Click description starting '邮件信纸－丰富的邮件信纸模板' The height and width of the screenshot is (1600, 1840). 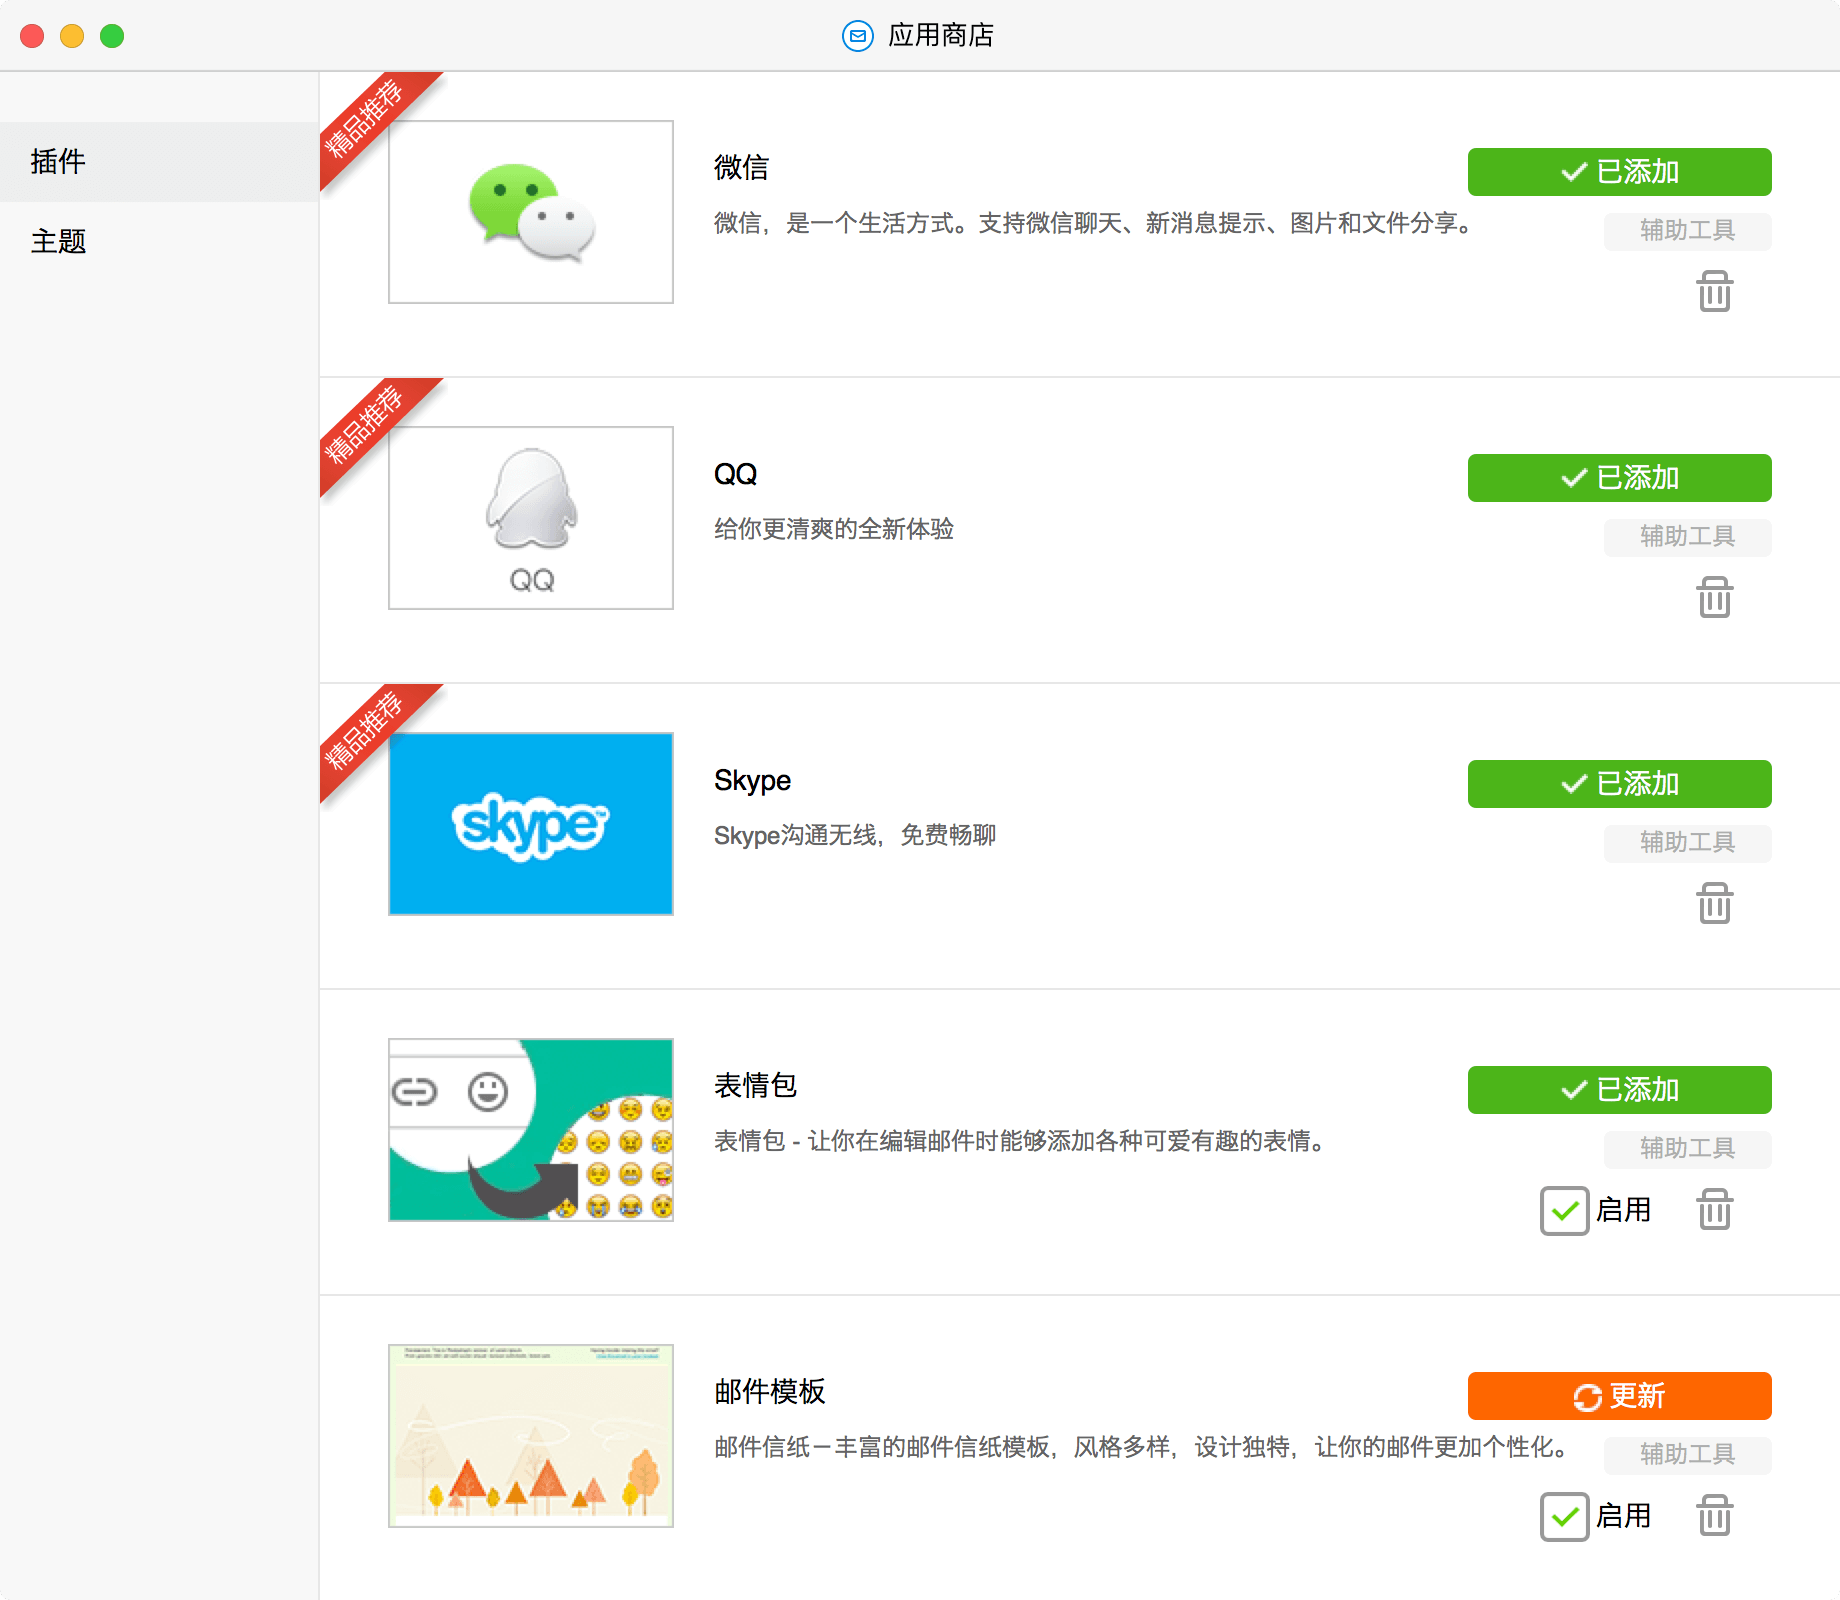pyautogui.click(x=1140, y=1447)
